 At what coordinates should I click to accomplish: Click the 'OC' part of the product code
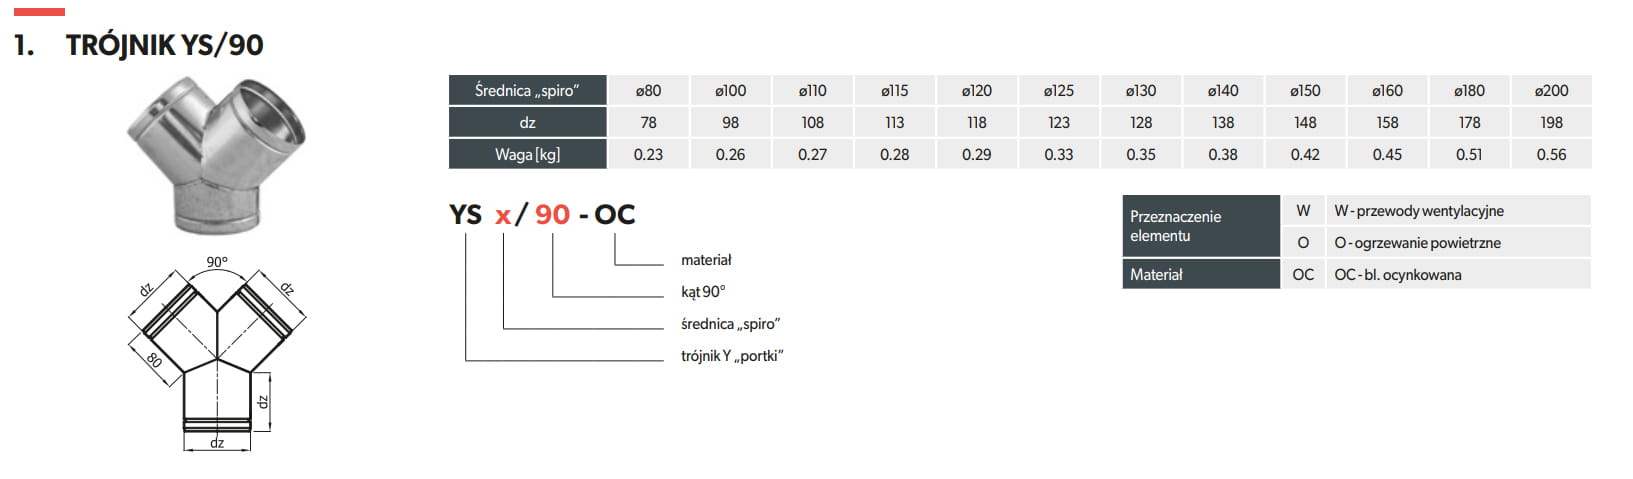pos(614,215)
